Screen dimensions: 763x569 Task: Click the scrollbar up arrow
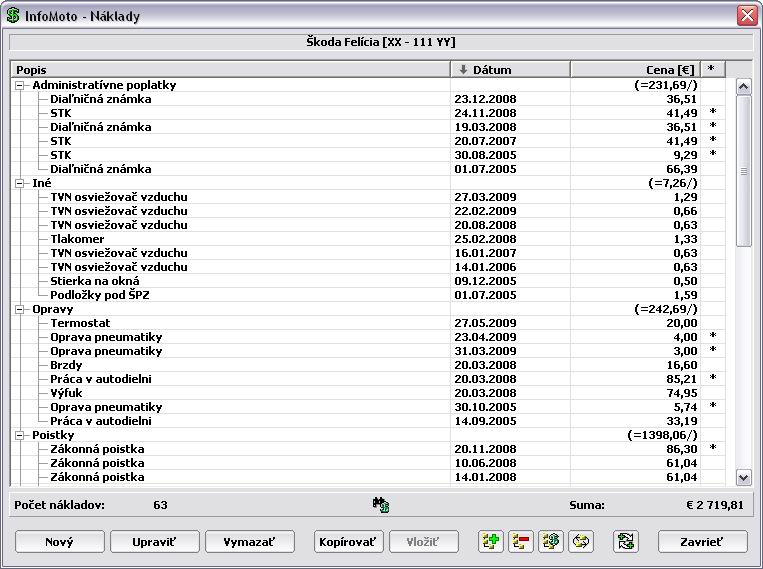tap(743, 87)
